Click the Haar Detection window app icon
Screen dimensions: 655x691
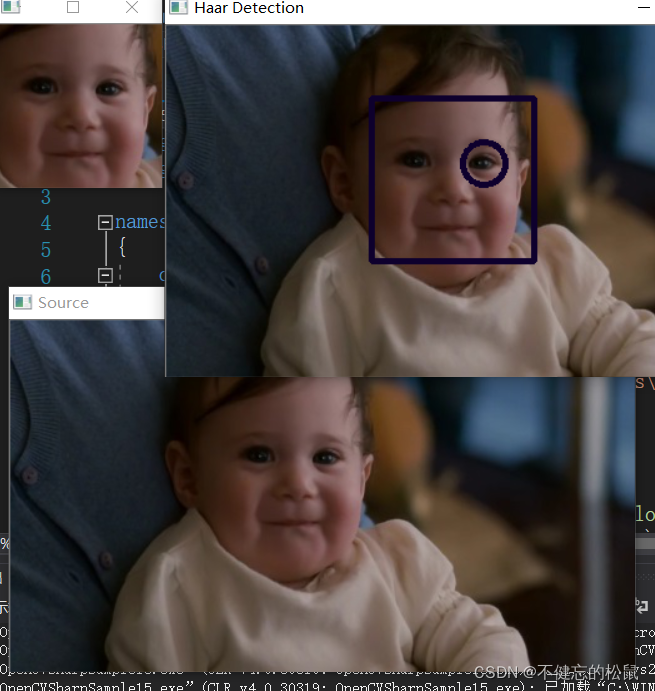point(179,7)
